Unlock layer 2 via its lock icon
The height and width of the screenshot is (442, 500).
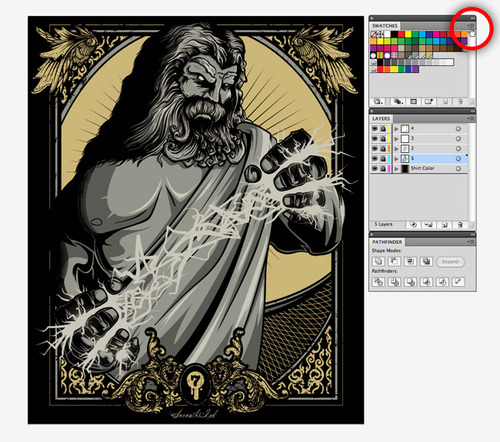tap(383, 148)
